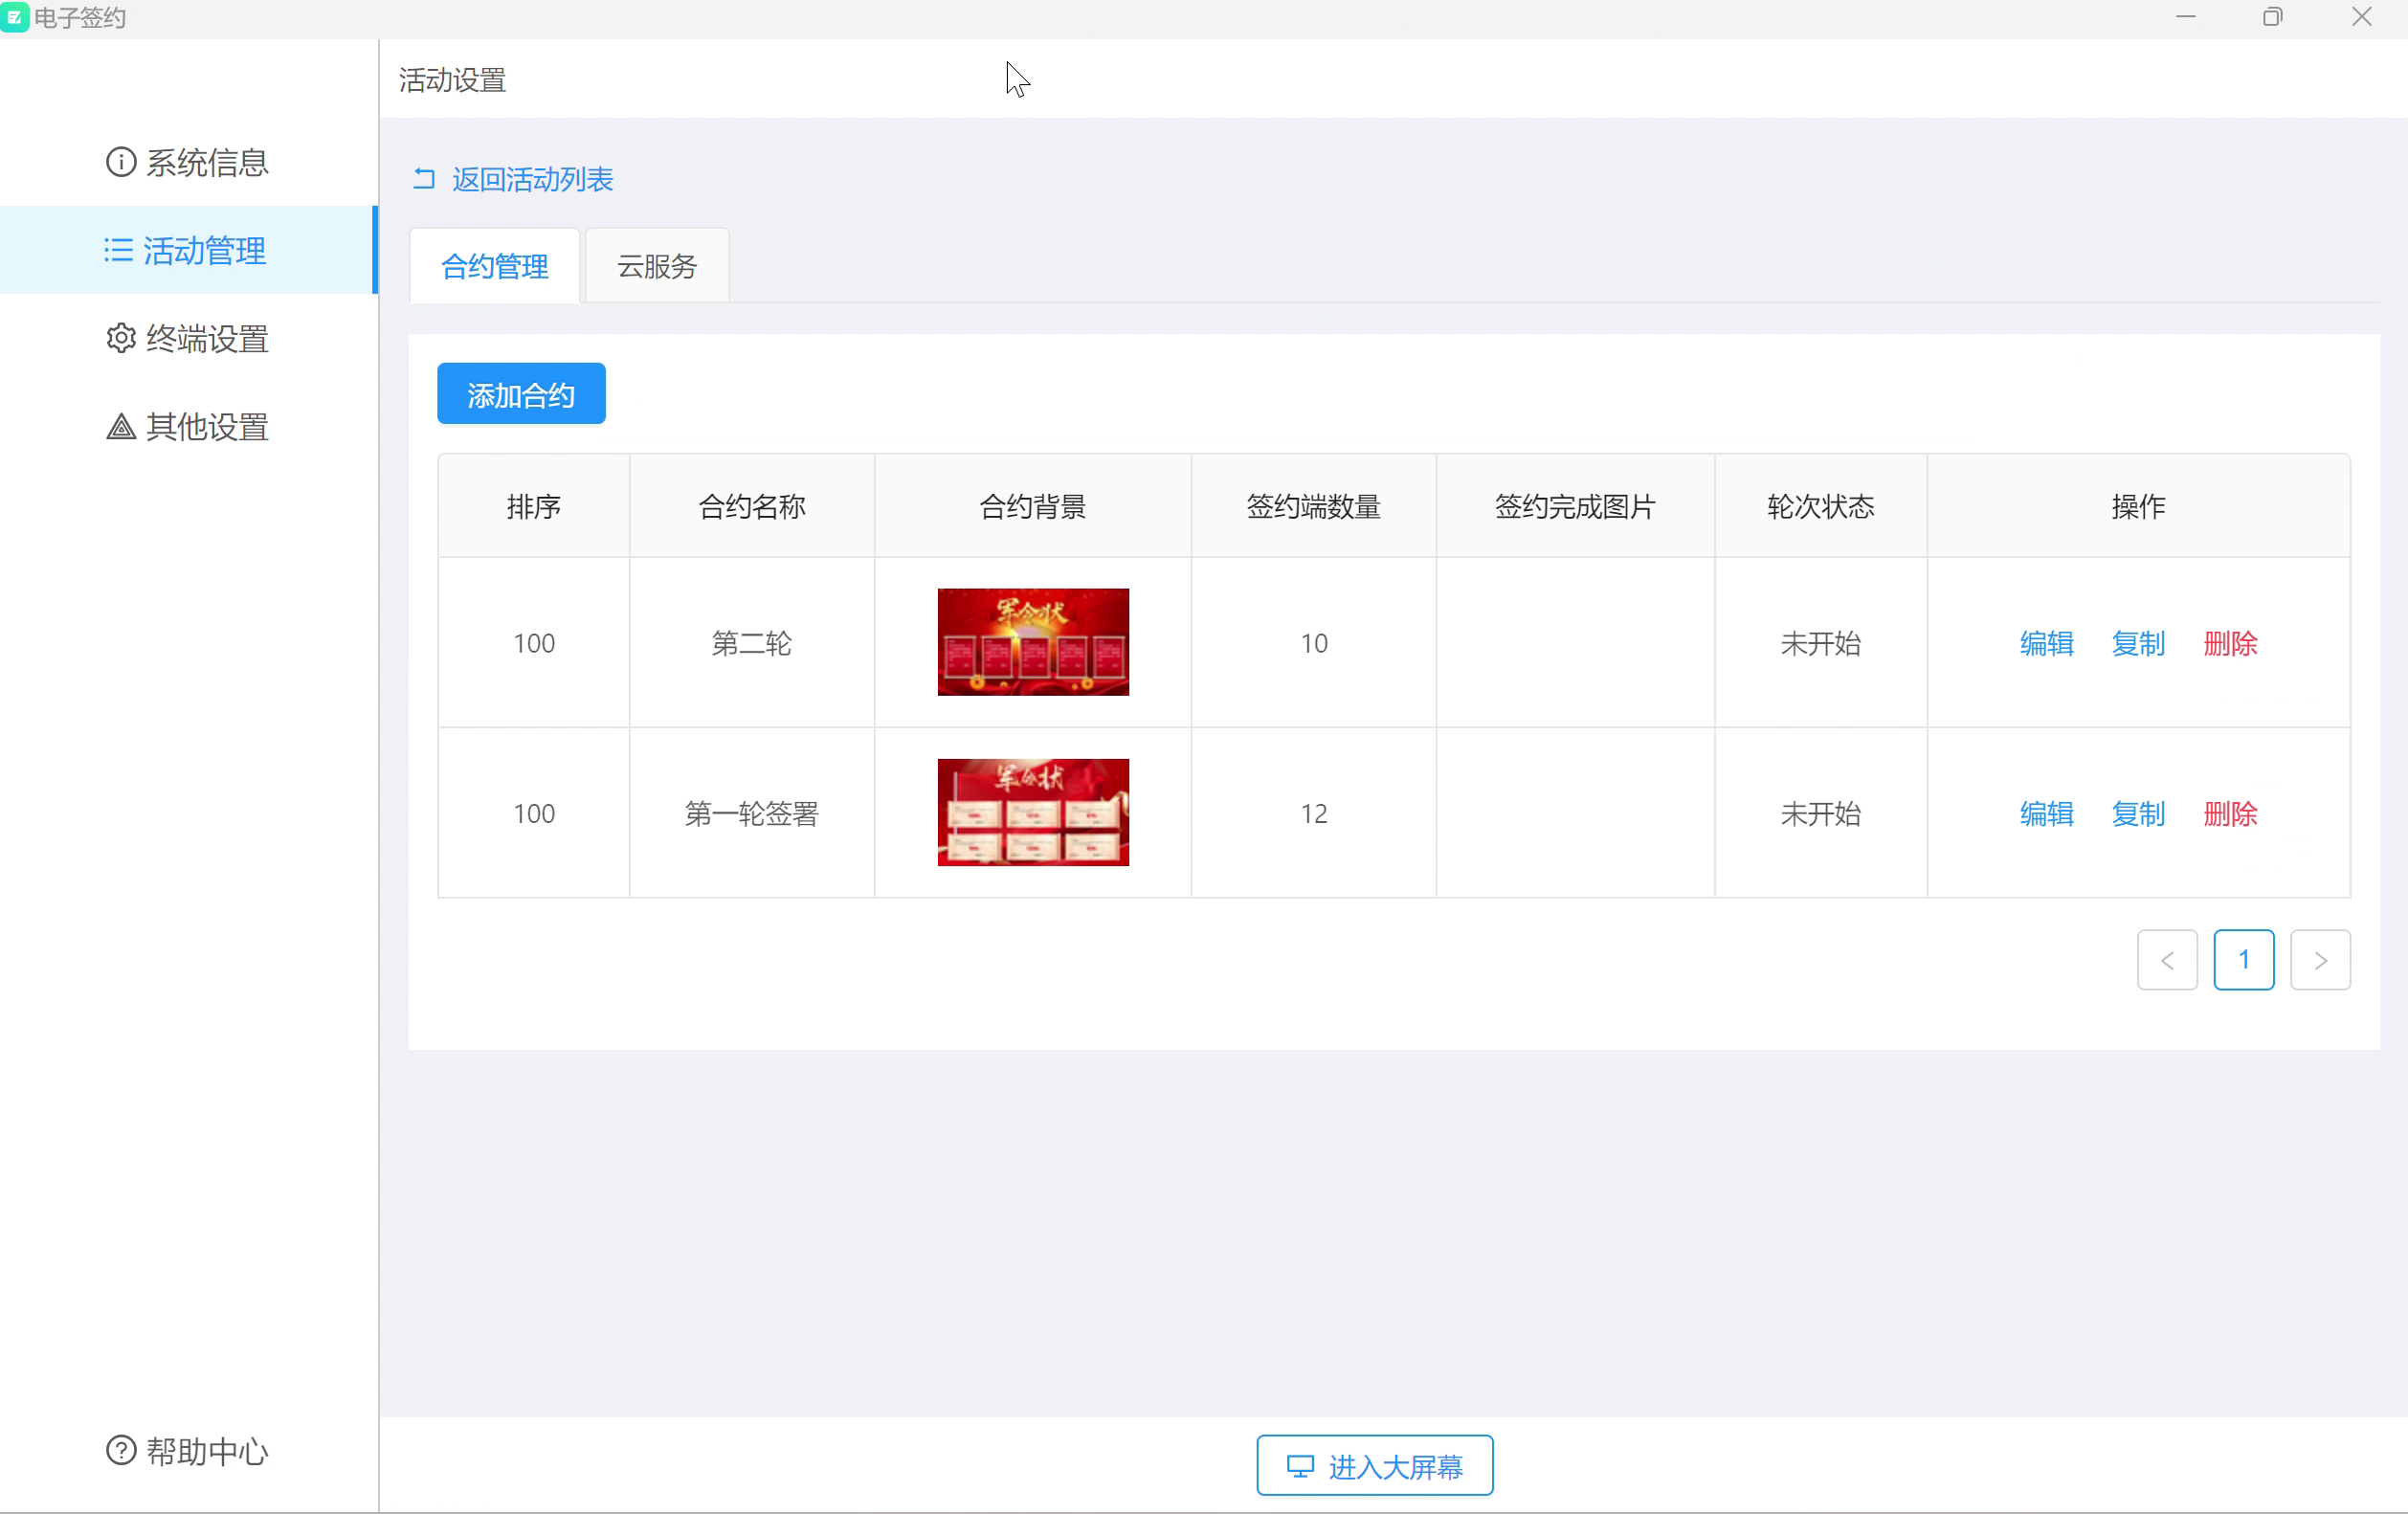Click the monitor icon in 进入大屏幕 button

tap(1299, 1466)
